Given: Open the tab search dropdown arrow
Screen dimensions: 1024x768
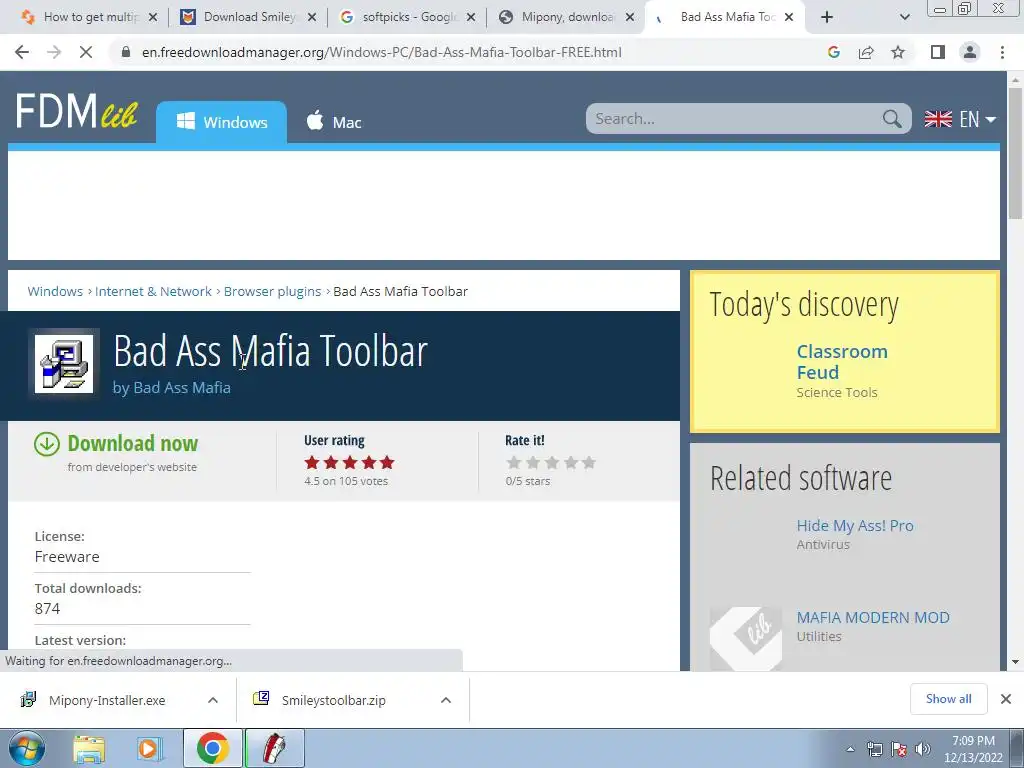Looking at the screenshot, I should tap(904, 17).
